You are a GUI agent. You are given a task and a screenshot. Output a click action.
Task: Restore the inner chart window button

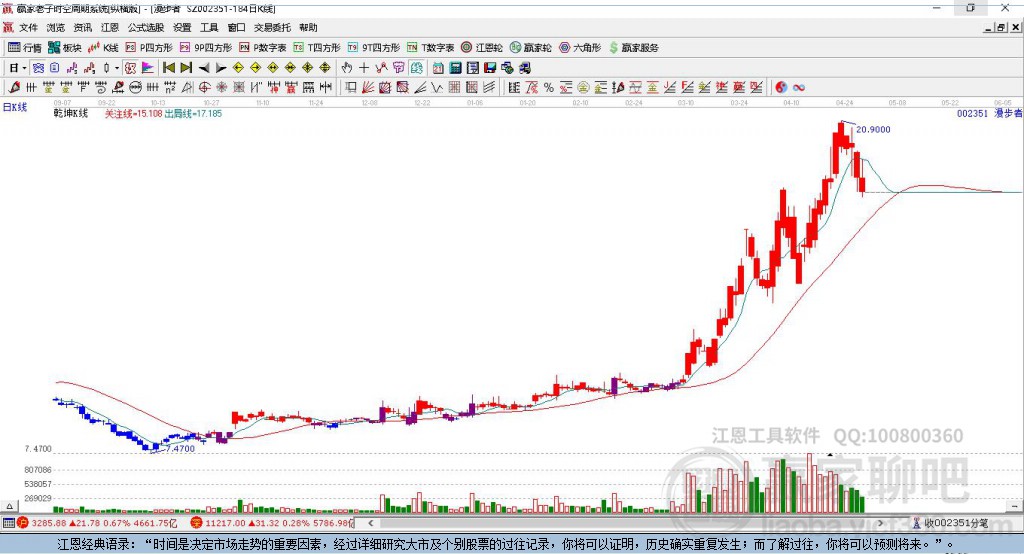[x=1000, y=27]
